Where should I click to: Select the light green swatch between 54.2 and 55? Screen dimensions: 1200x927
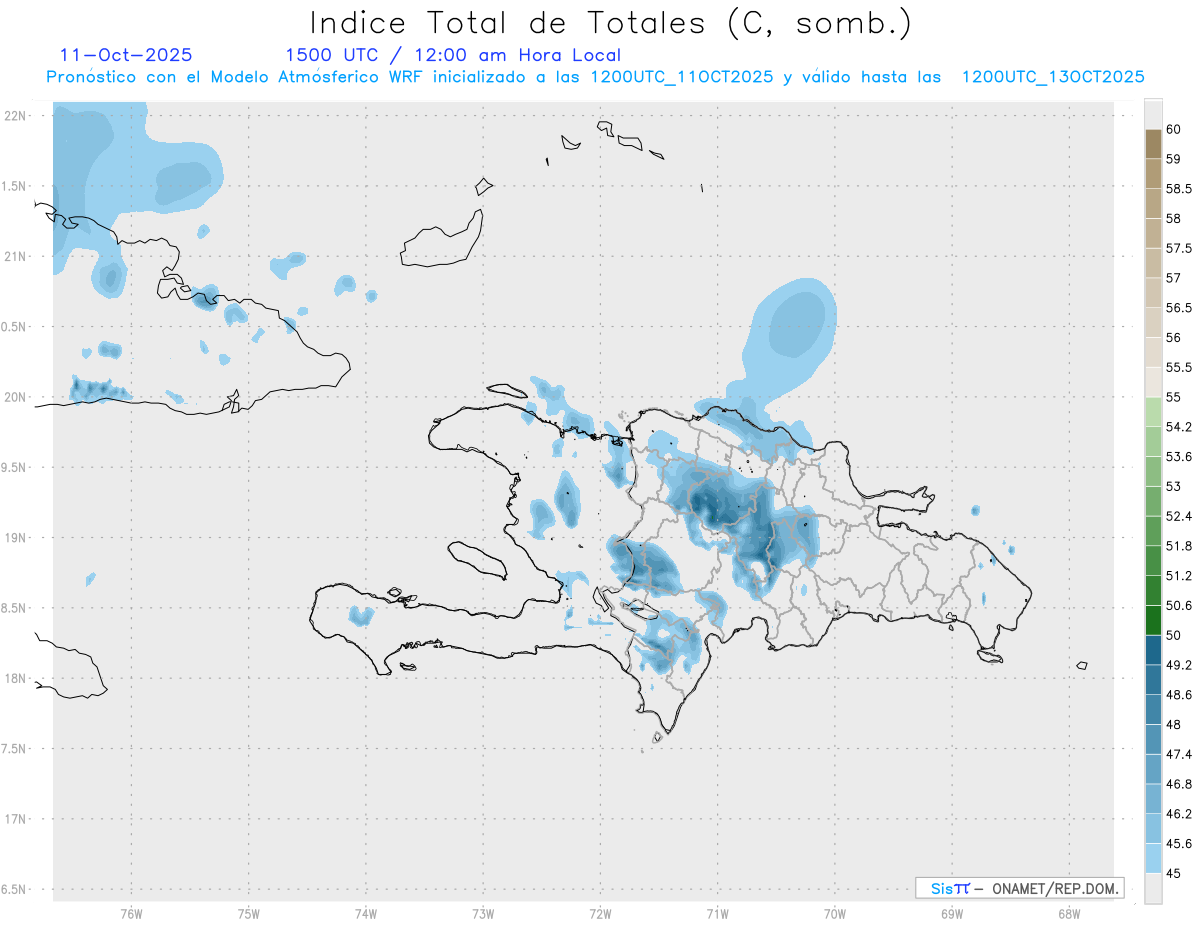tap(1153, 413)
